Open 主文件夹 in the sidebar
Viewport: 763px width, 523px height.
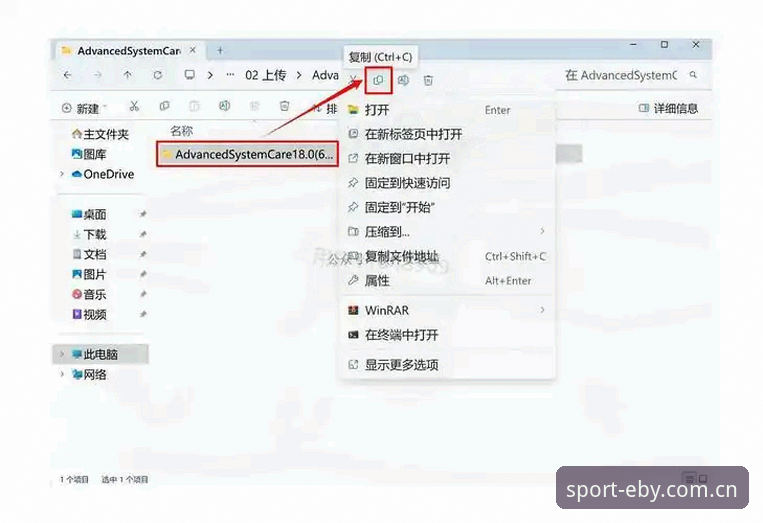click(100, 134)
